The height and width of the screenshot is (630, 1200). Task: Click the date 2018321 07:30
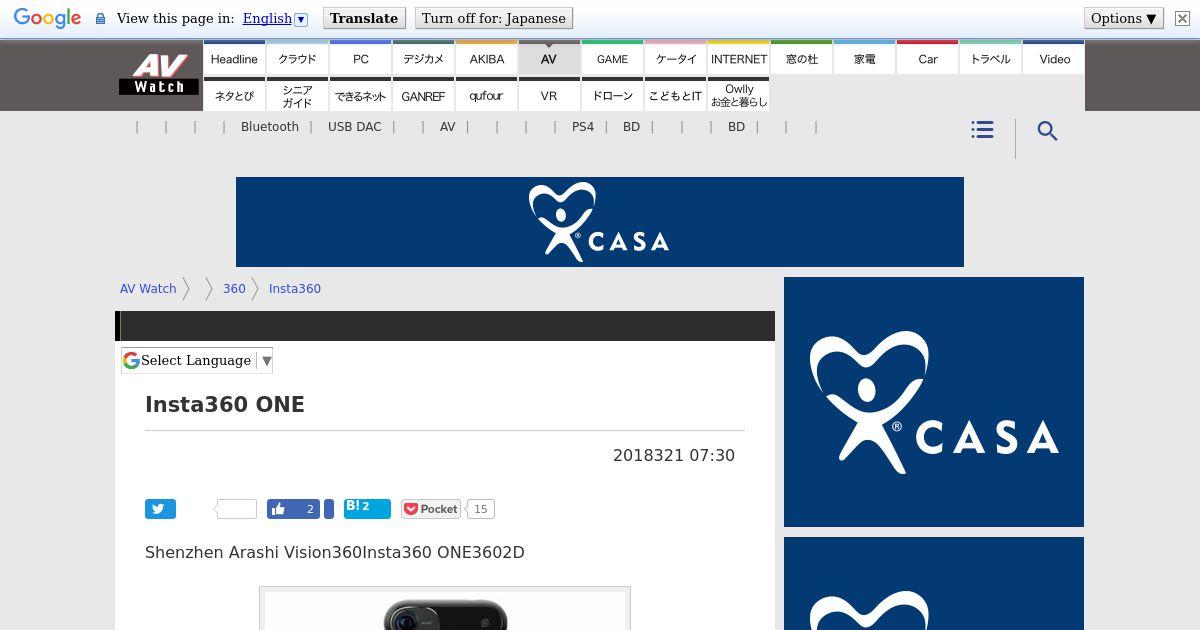click(x=674, y=455)
